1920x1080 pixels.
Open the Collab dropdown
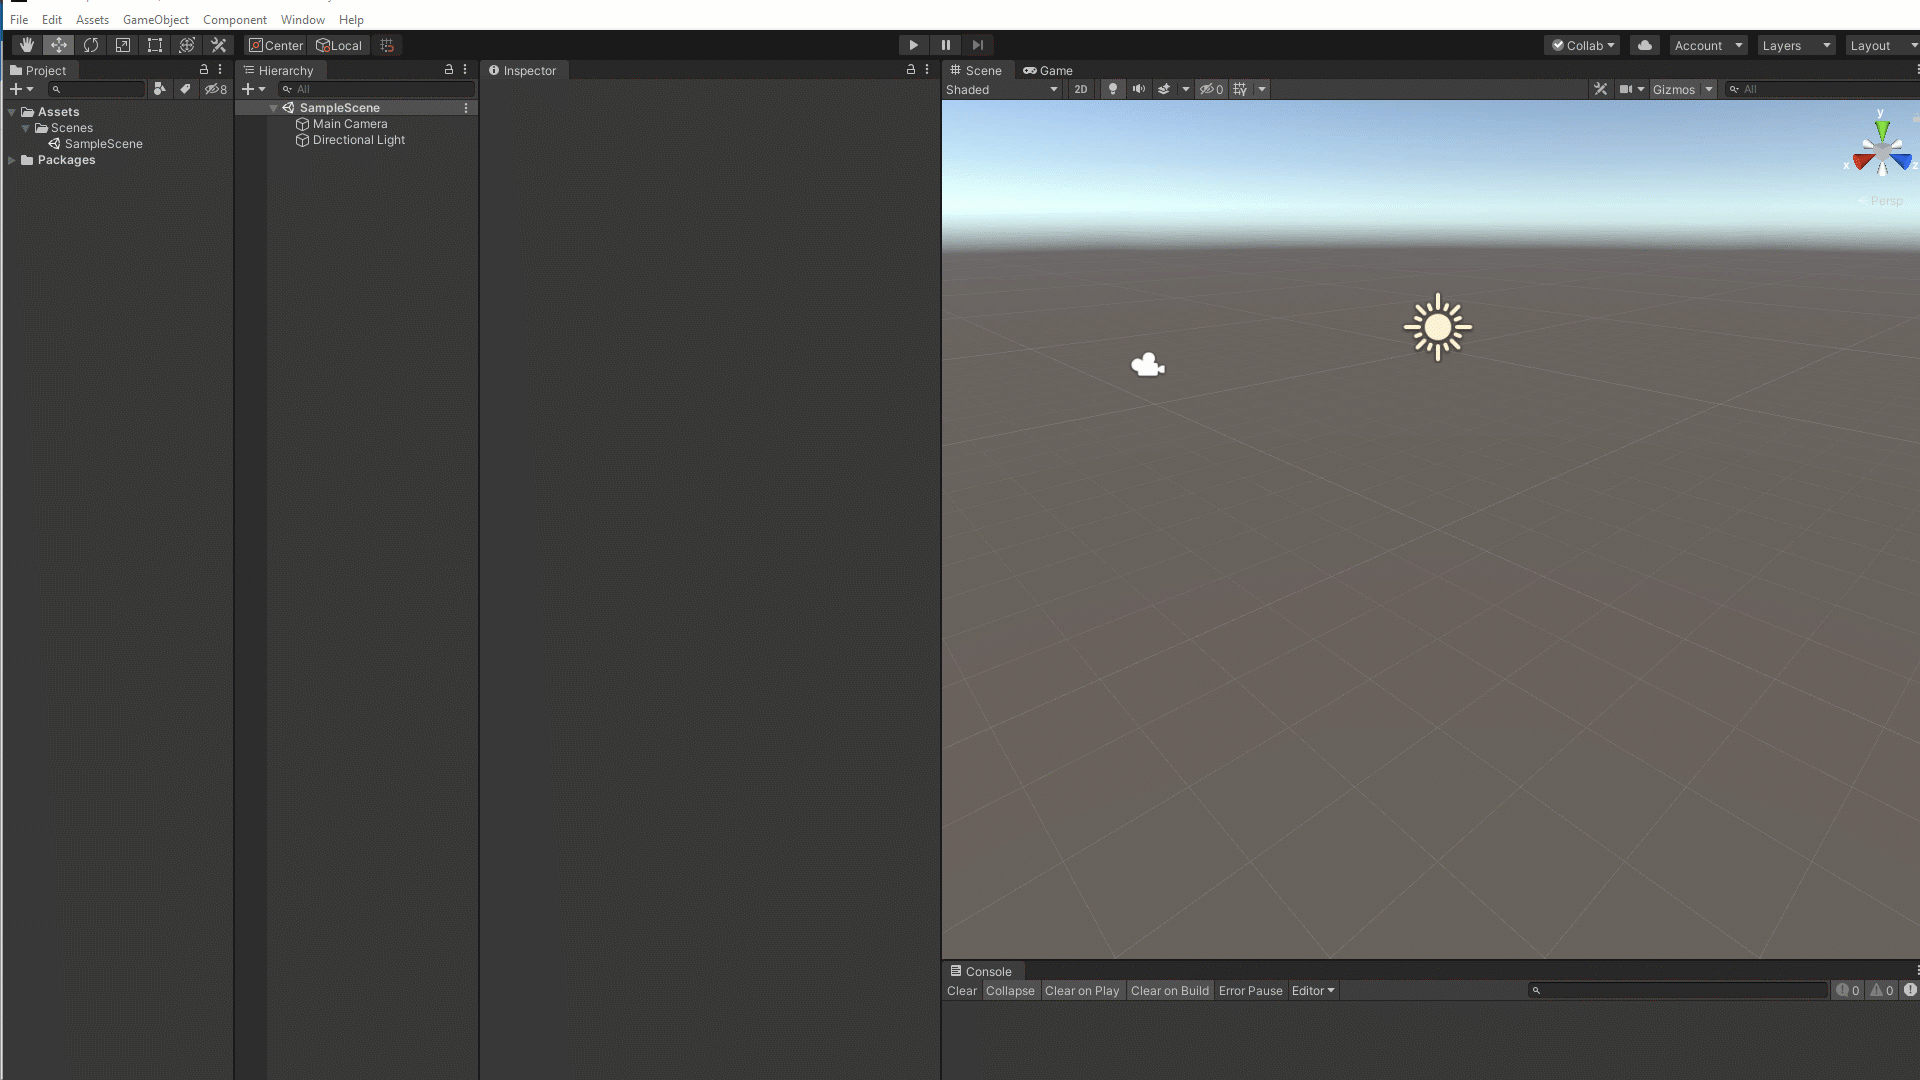pos(1583,45)
